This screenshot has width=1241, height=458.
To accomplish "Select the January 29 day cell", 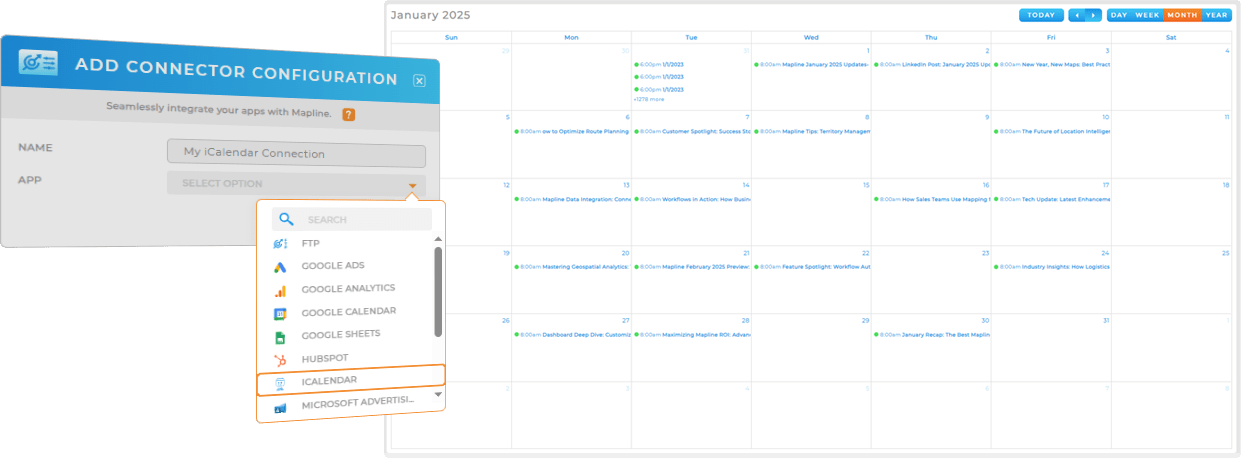I will pyautogui.click(x=811, y=348).
